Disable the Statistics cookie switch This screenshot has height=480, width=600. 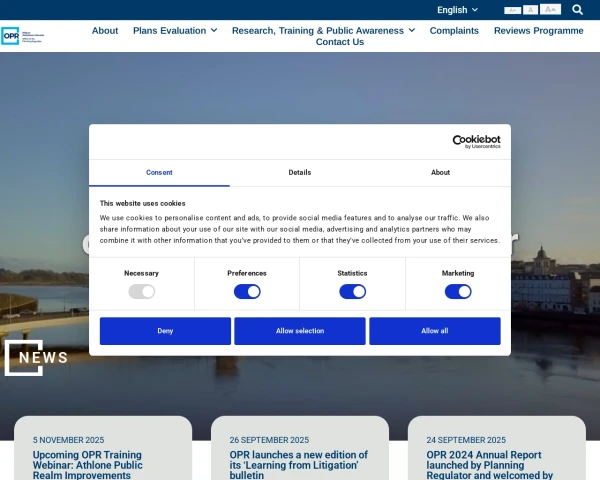(352, 292)
